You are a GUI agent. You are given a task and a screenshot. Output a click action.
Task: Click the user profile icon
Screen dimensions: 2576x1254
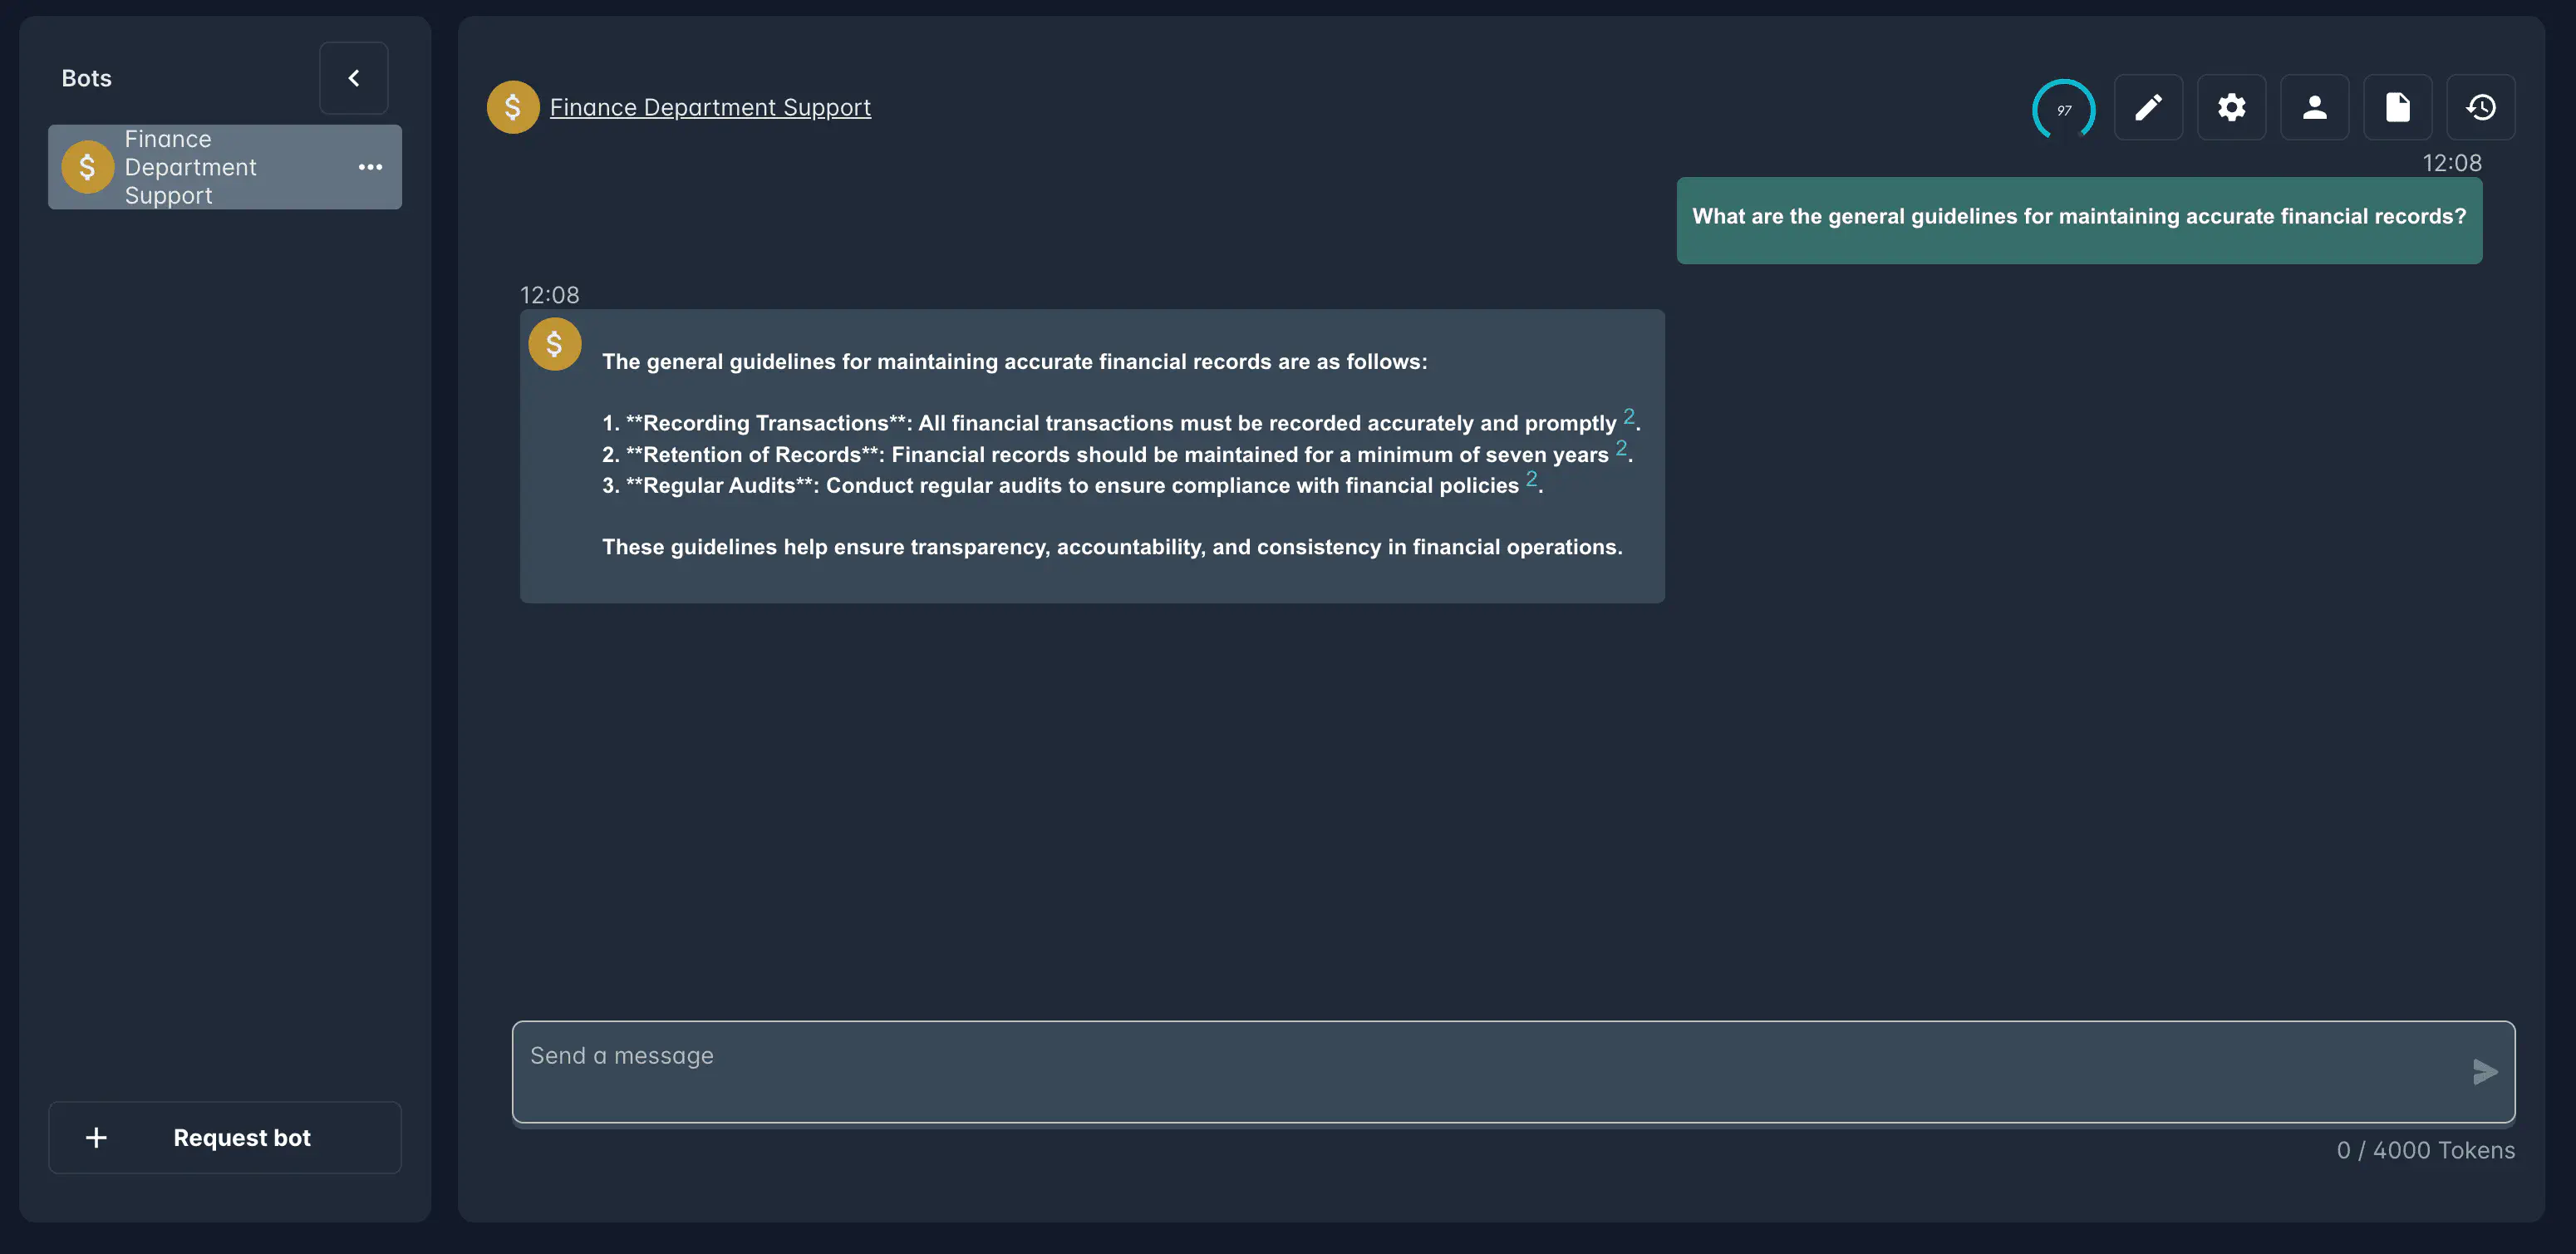(2314, 107)
